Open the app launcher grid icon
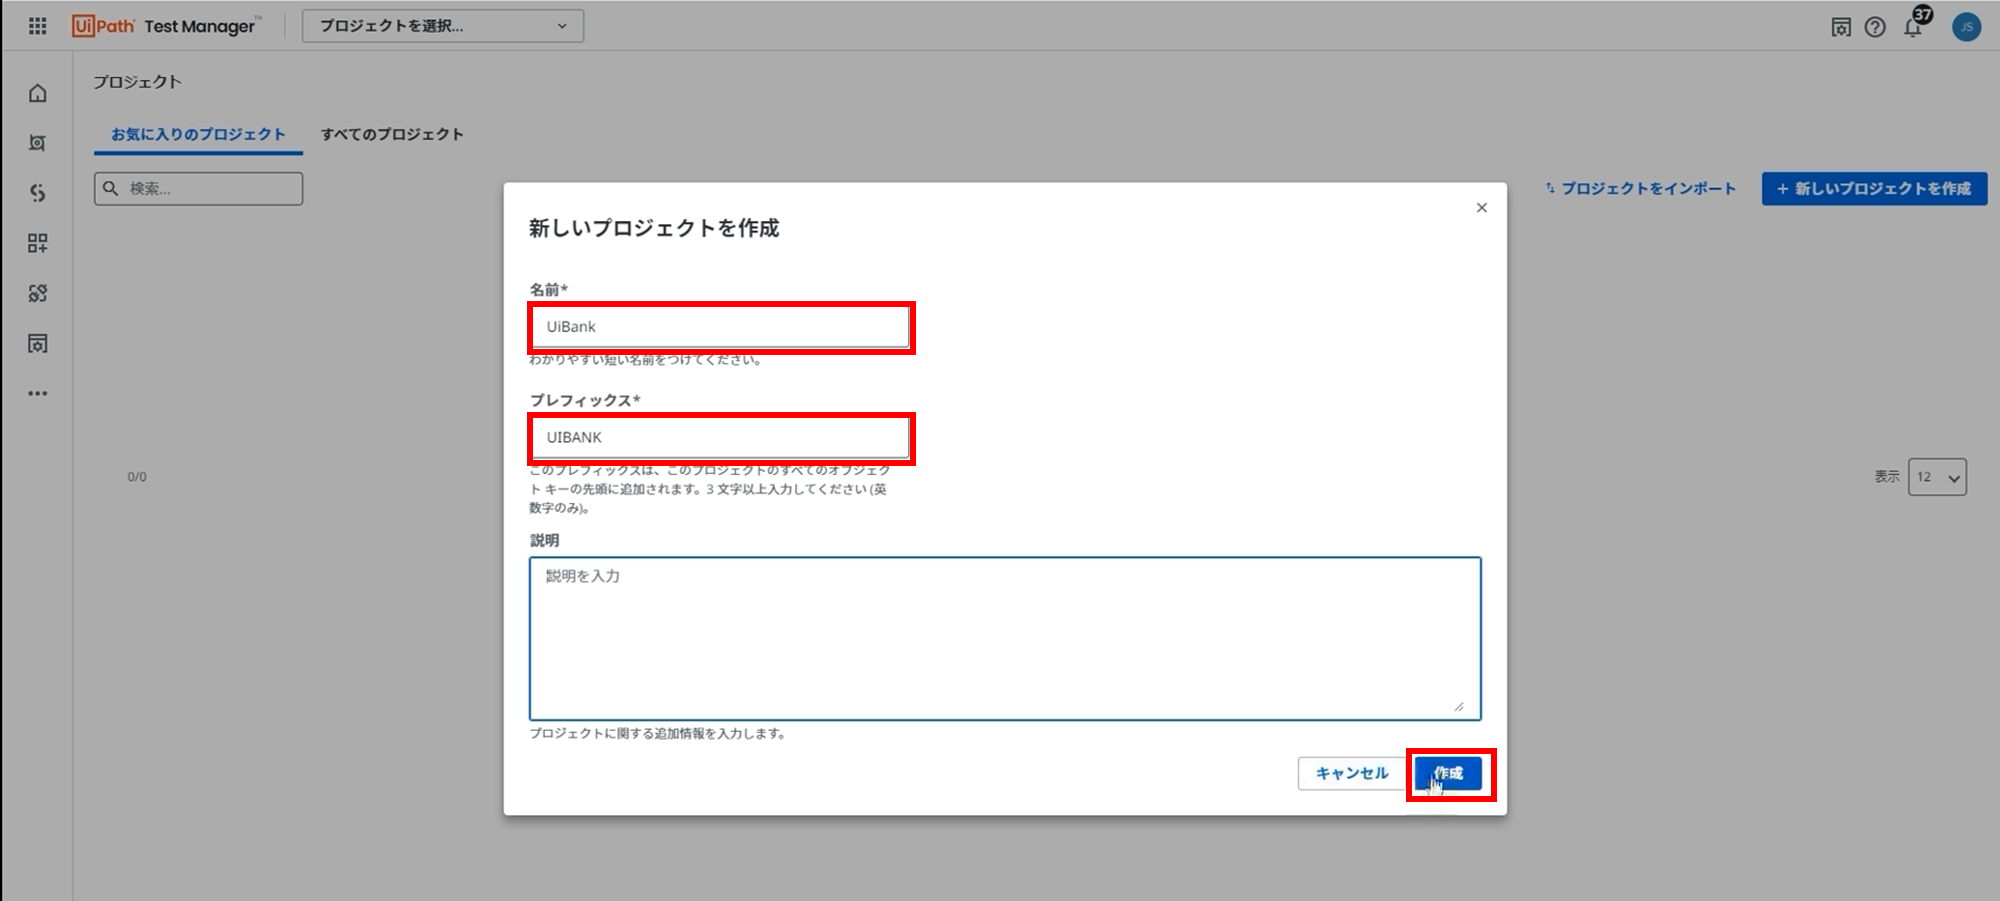This screenshot has height=901, width=2000. [x=38, y=26]
